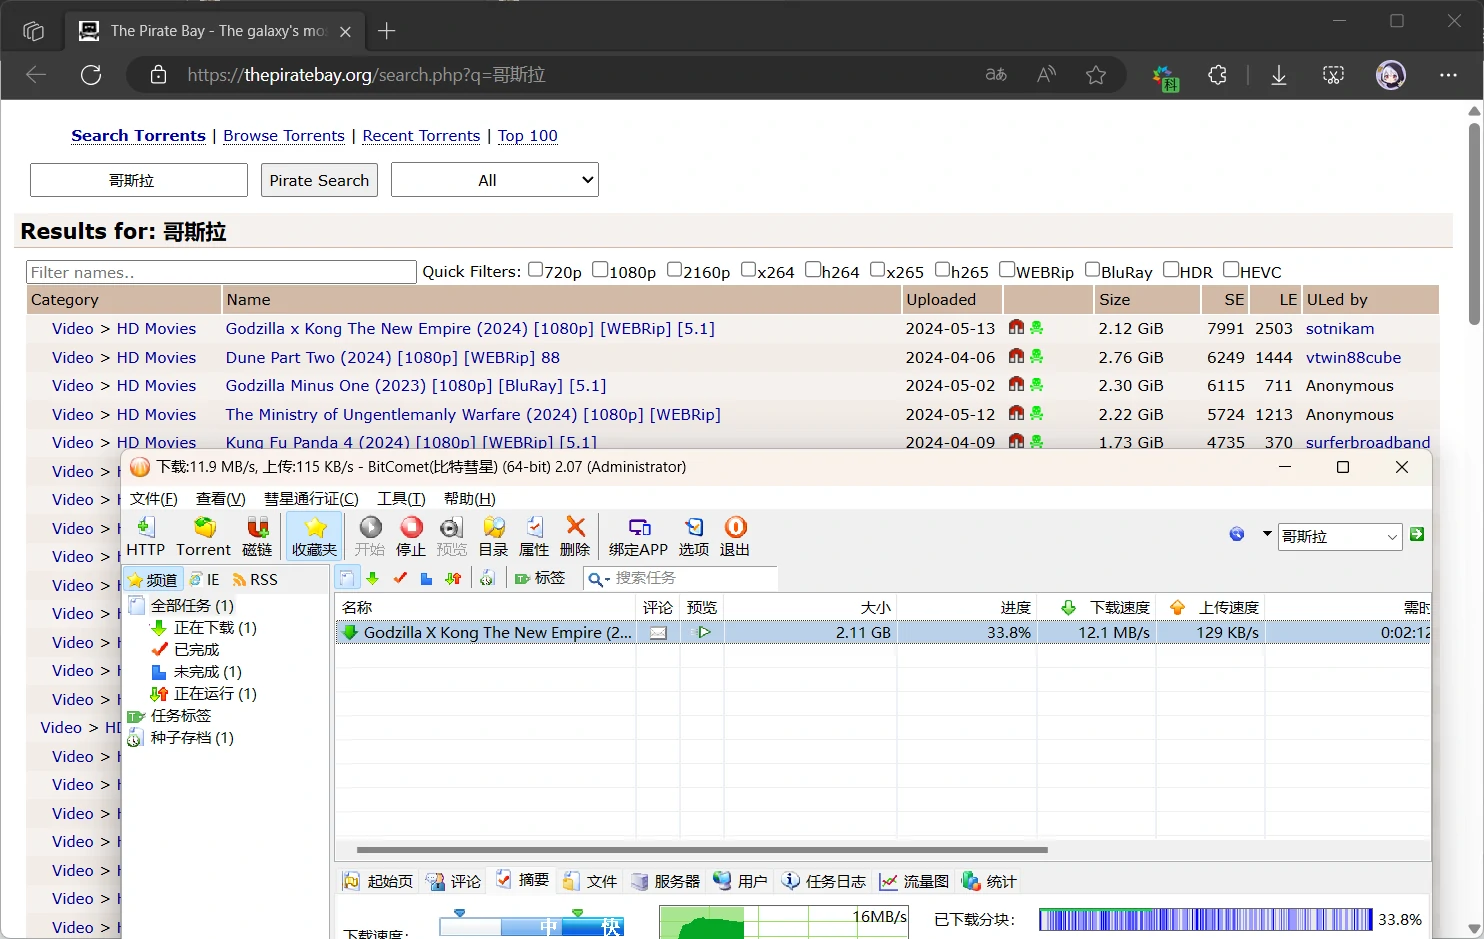This screenshot has width=1484, height=939.
Task: Check the x264 quick filter
Action: click(748, 270)
